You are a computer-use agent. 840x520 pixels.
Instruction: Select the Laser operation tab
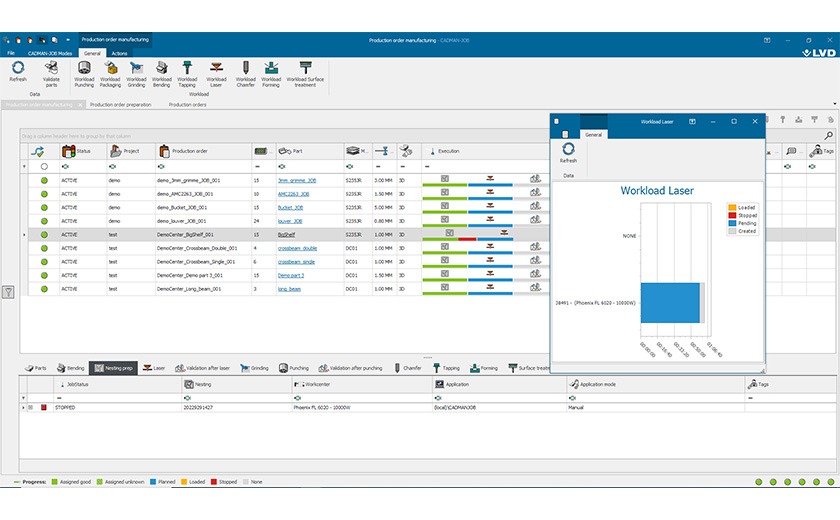click(154, 368)
